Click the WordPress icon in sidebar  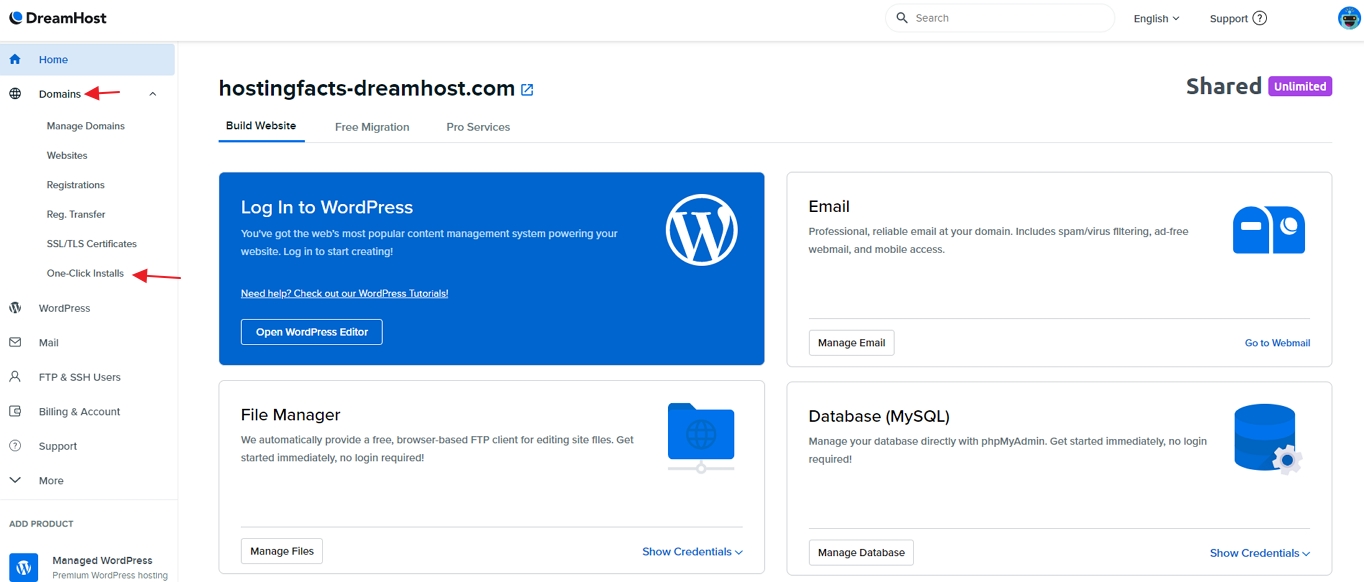tap(15, 308)
